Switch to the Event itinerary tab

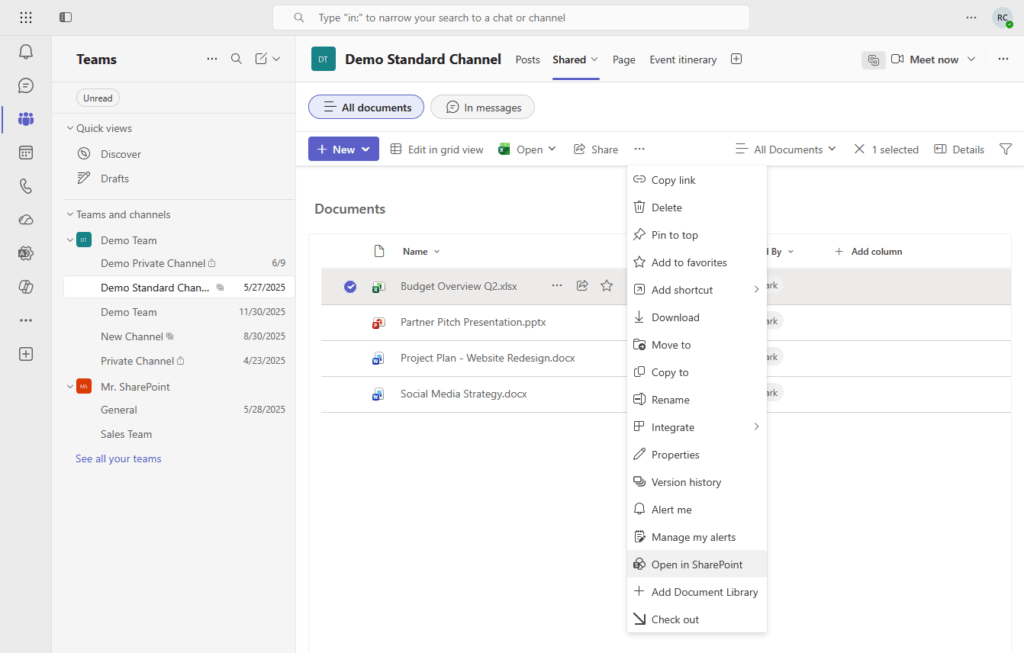[682, 59]
